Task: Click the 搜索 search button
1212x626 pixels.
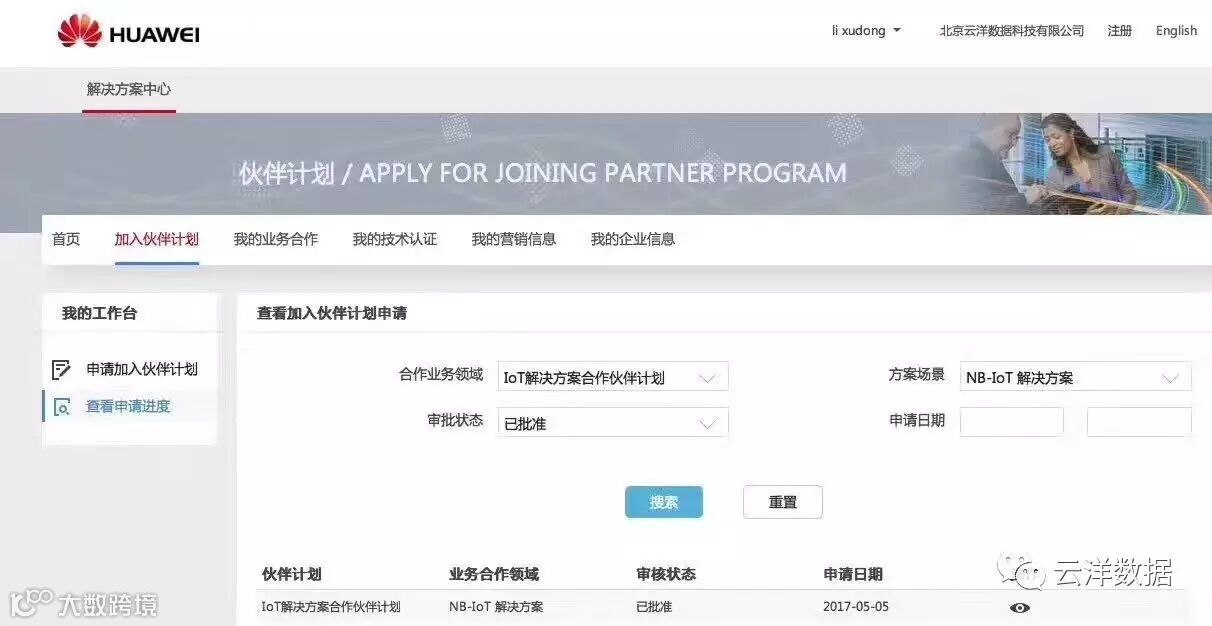Action: tap(664, 502)
